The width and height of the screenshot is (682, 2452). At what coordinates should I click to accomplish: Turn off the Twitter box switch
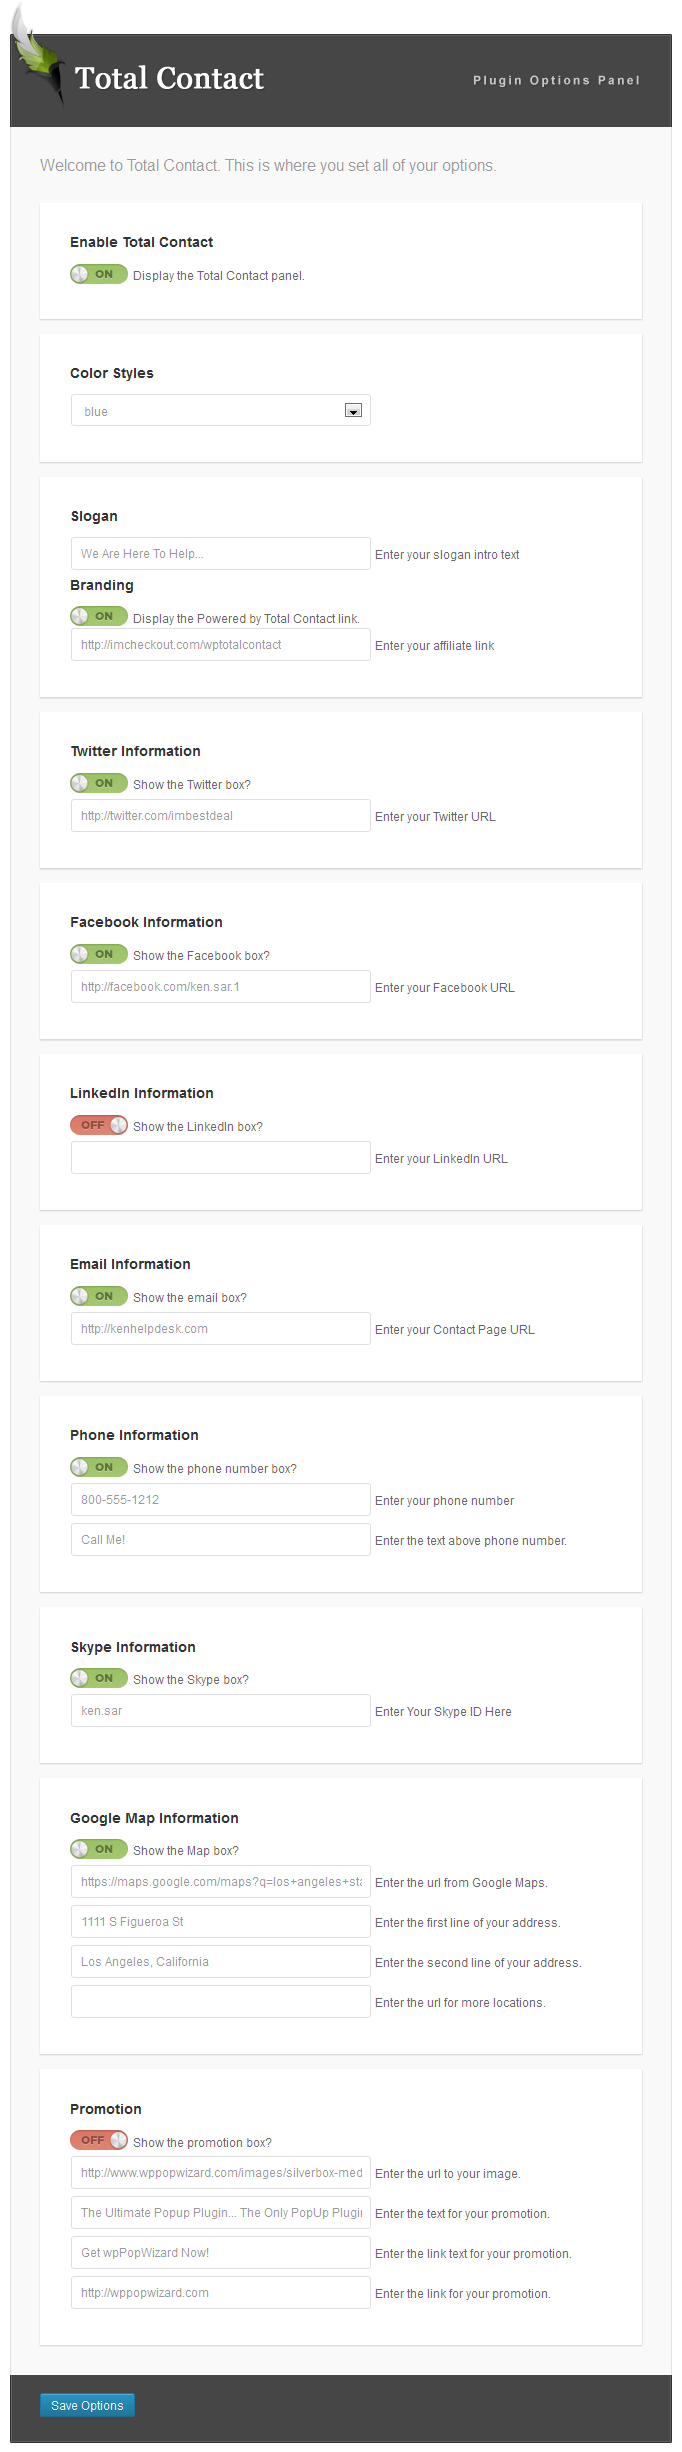click(x=99, y=783)
